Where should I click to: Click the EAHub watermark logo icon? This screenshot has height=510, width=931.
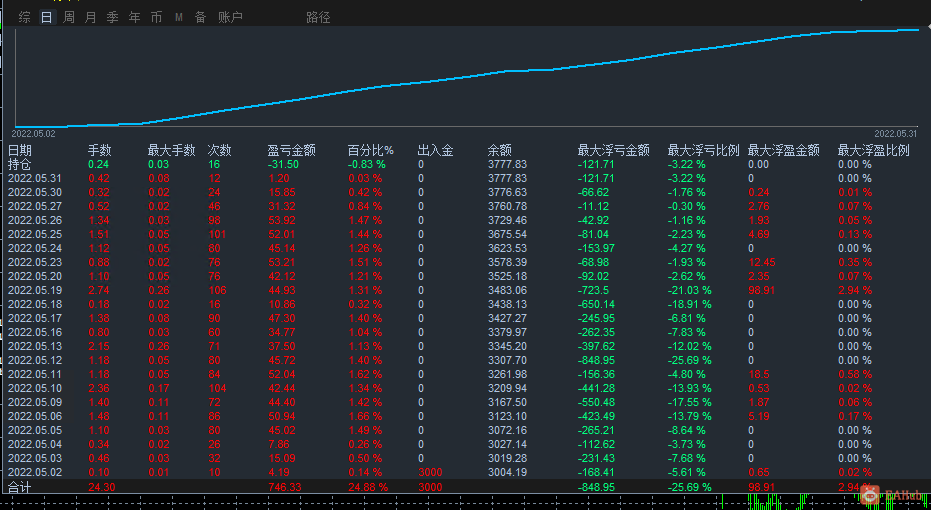click(869, 494)
